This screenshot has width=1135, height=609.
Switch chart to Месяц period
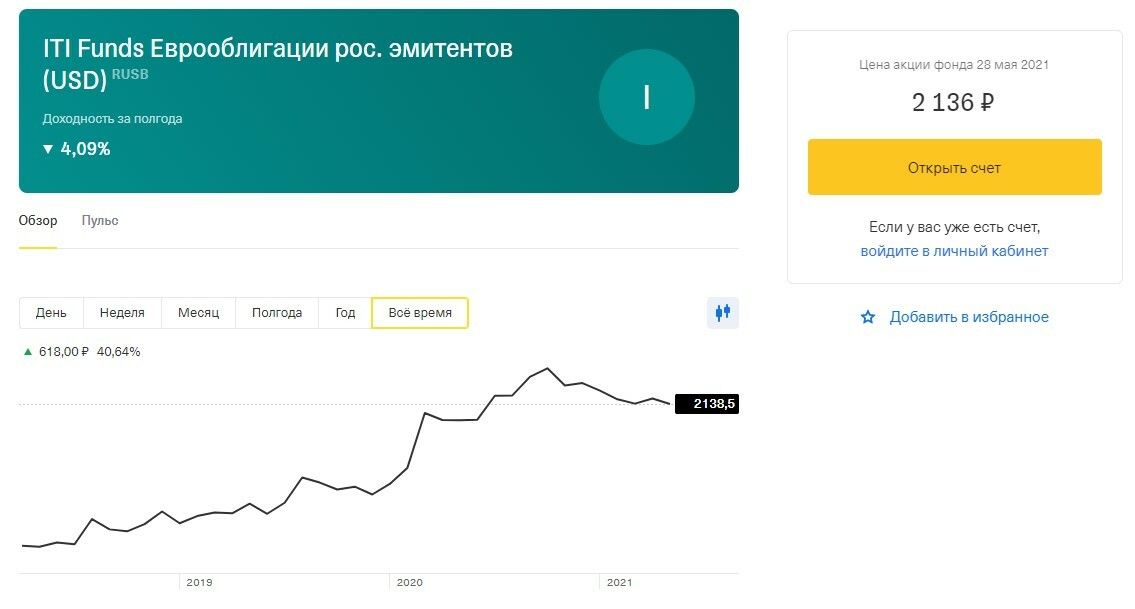[198, 313]
